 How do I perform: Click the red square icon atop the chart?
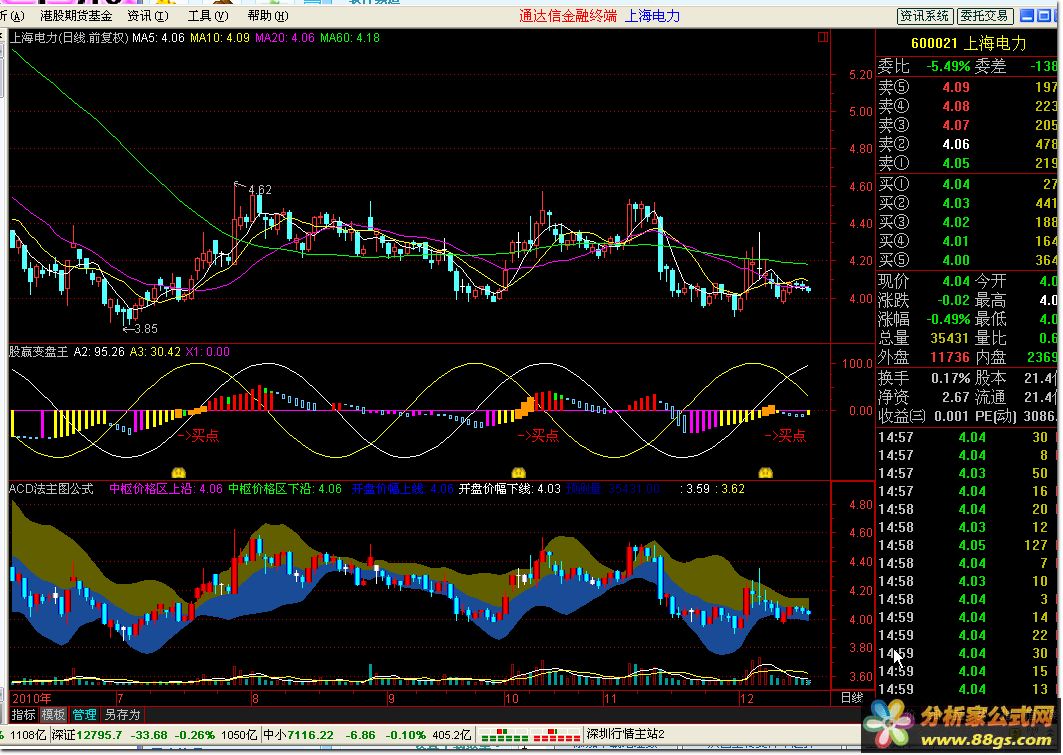click(823, 38)
